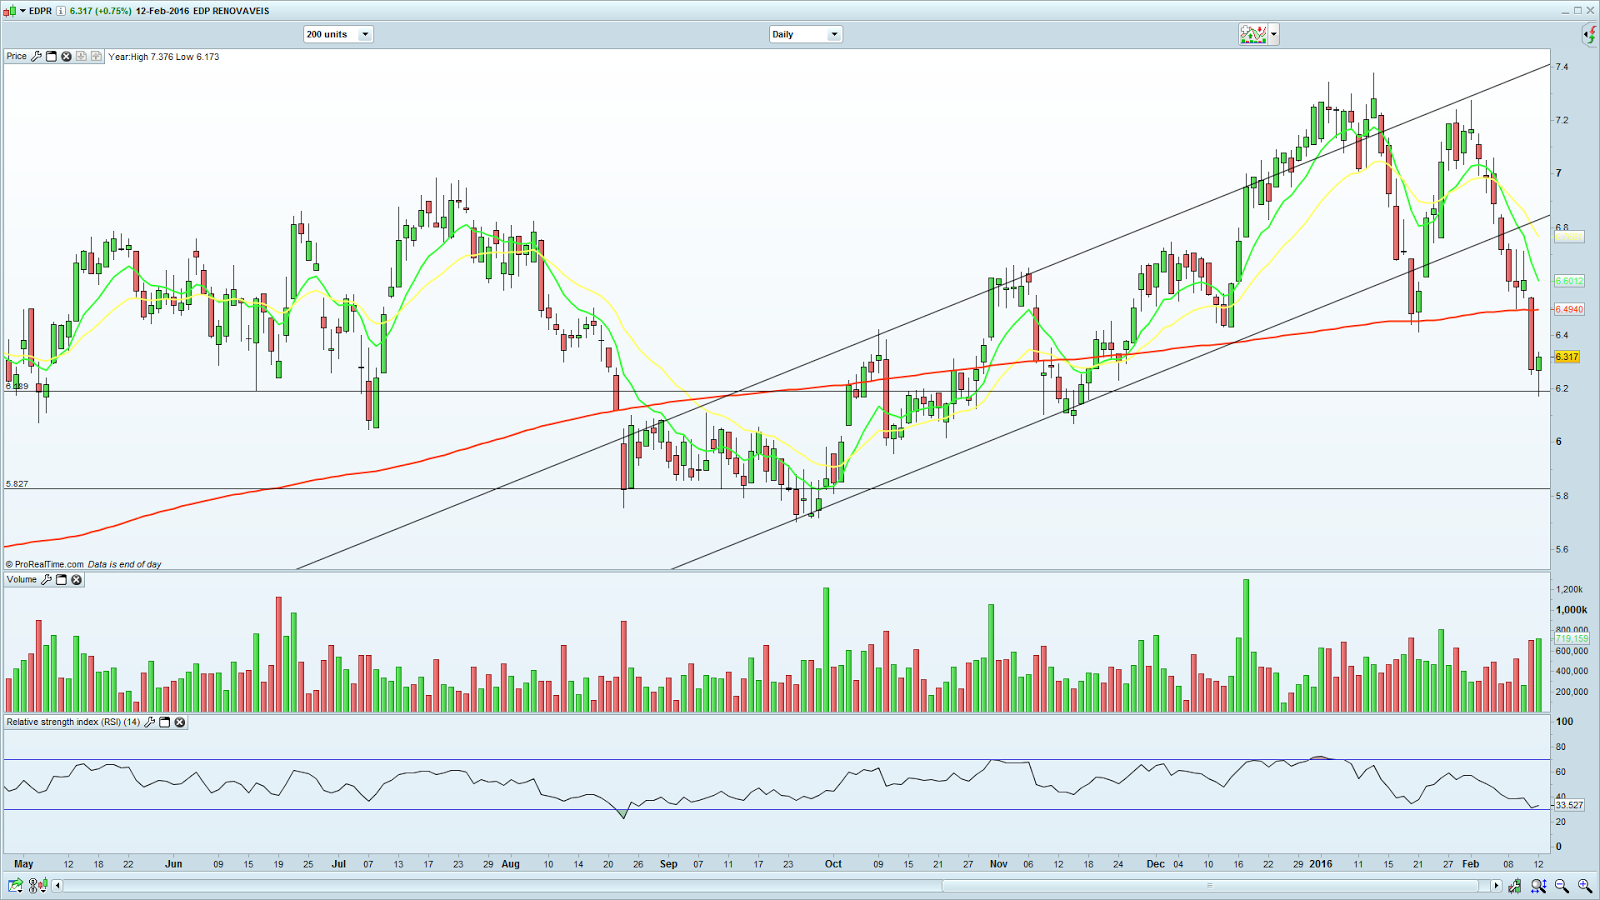Click the ProRealTime.com copyright link
This screenshot has height=900, width=1600.
(45, 564)
